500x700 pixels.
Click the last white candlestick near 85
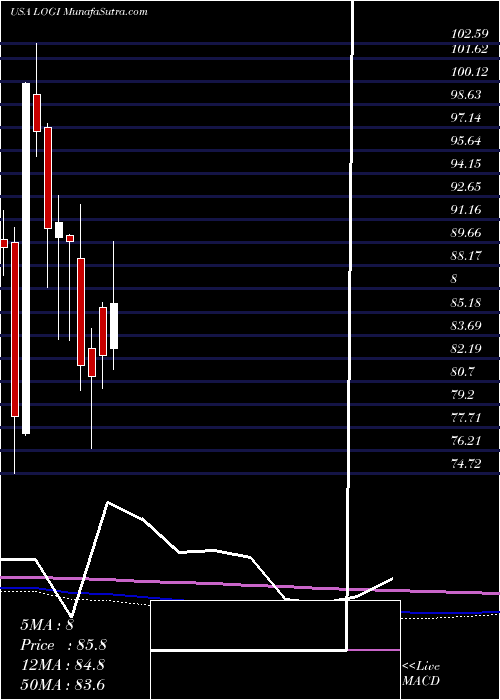click(x=114, y=326)
